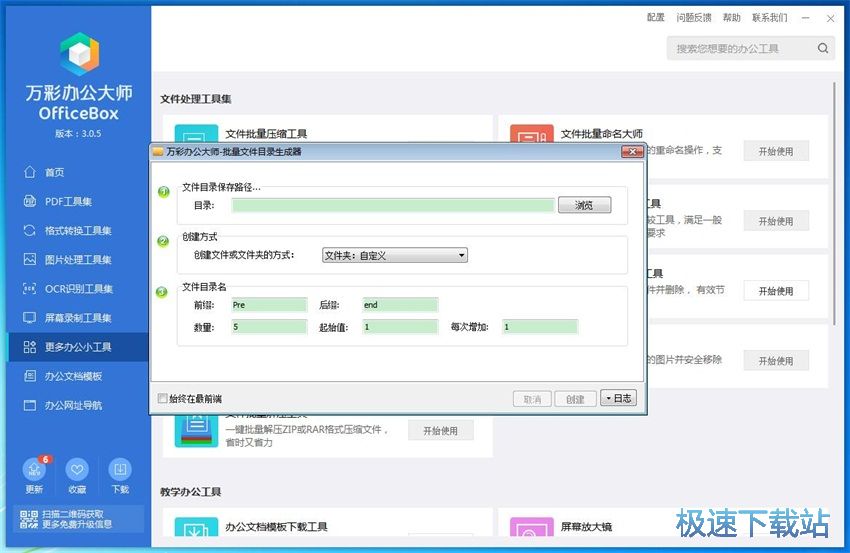Click the 下载 download icon
This screenshot has height=553, width=850.
coord(120,470)
